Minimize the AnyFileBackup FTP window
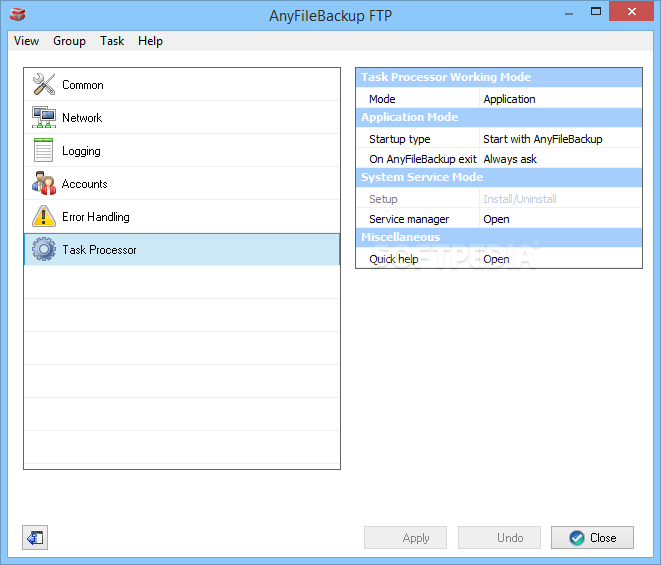661x565 pixels. (569, 12)
